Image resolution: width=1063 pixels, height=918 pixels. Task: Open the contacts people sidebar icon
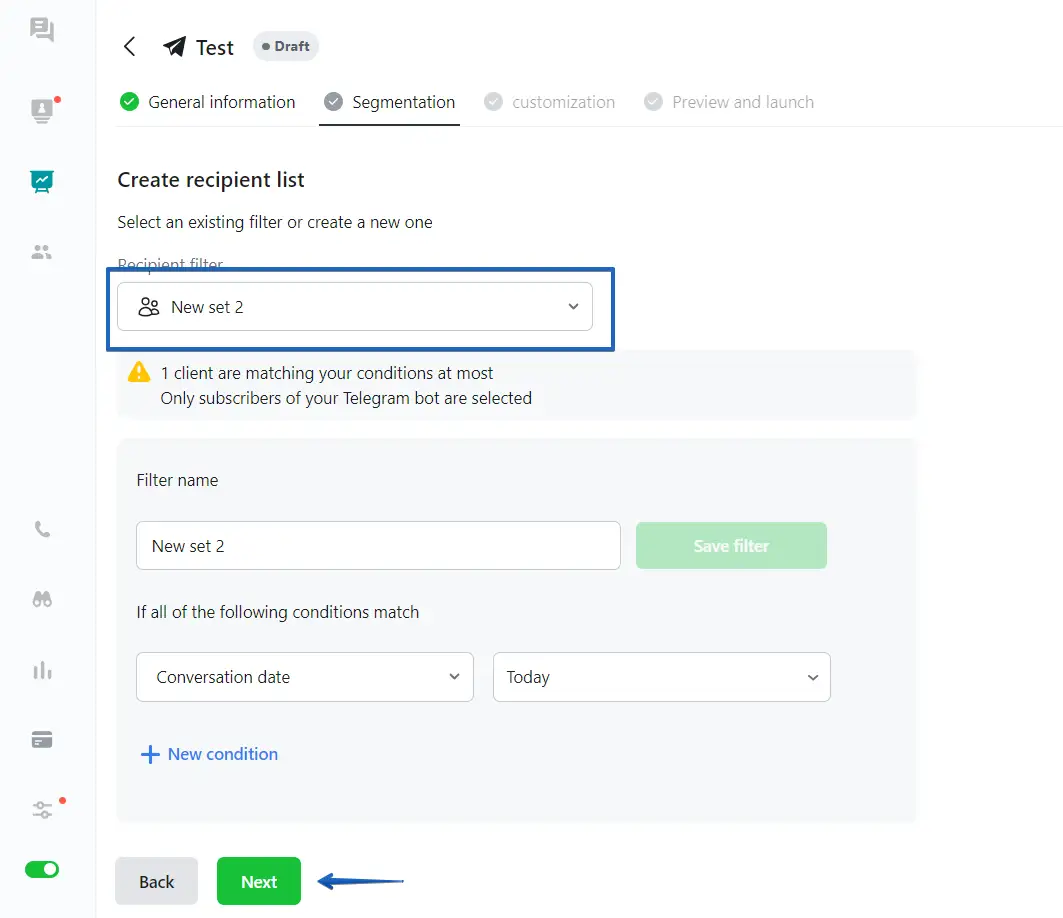[x=42, y=252]
